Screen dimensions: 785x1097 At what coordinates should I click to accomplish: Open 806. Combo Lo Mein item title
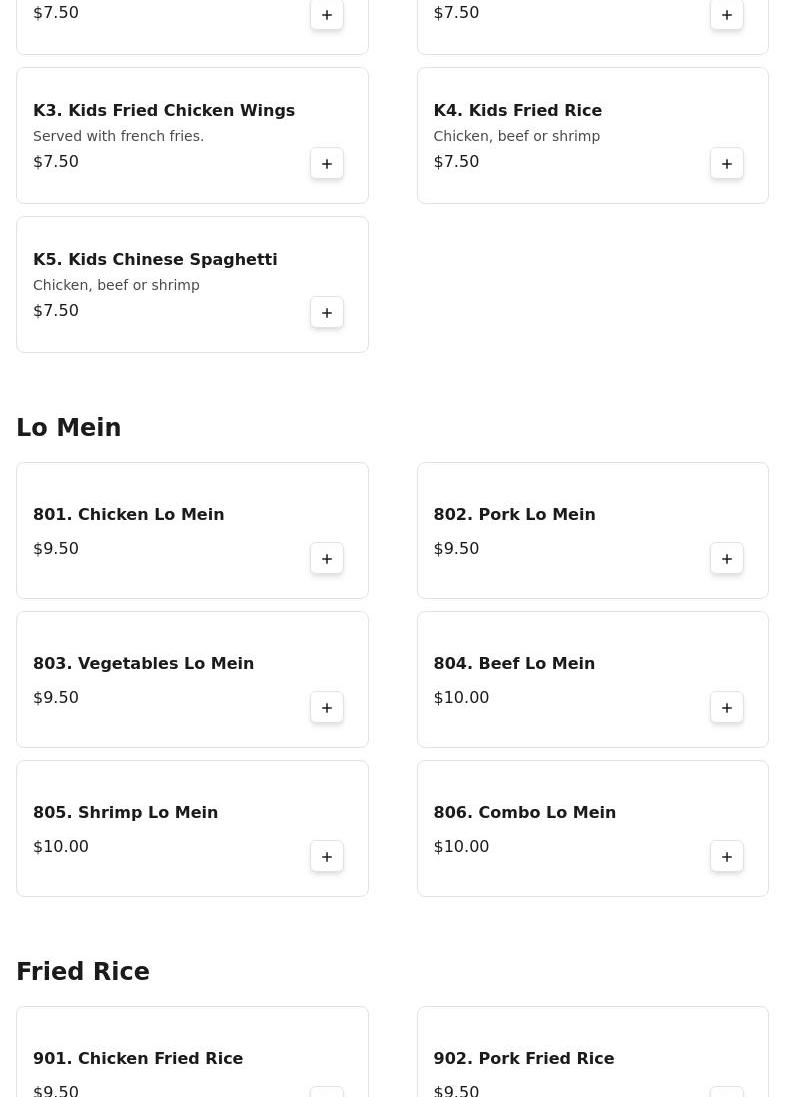525,812
